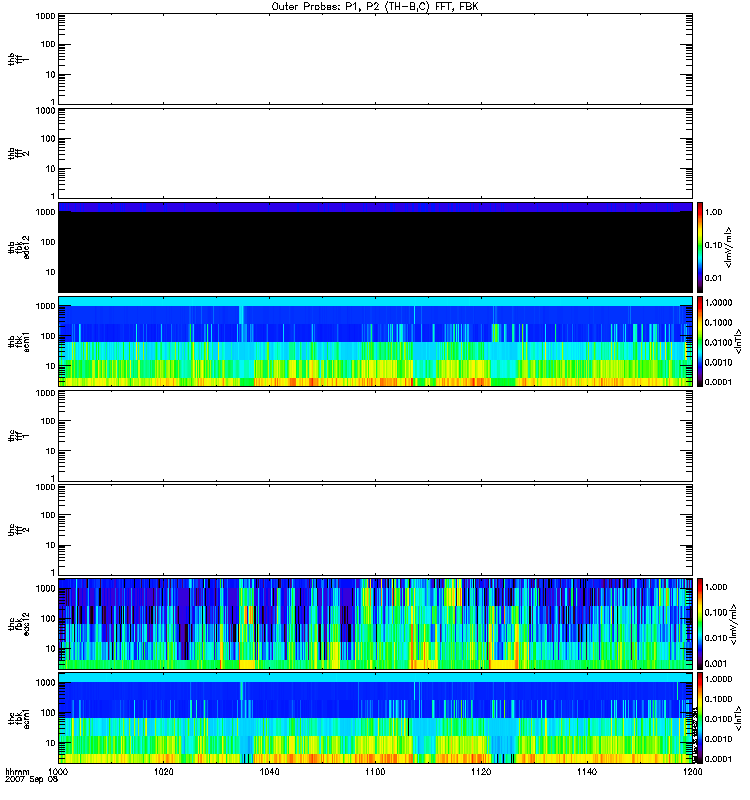This screenshot has width=750, height=800.
Task: Click the '1020' time label on the bottom axis
Action: (164, 772)
